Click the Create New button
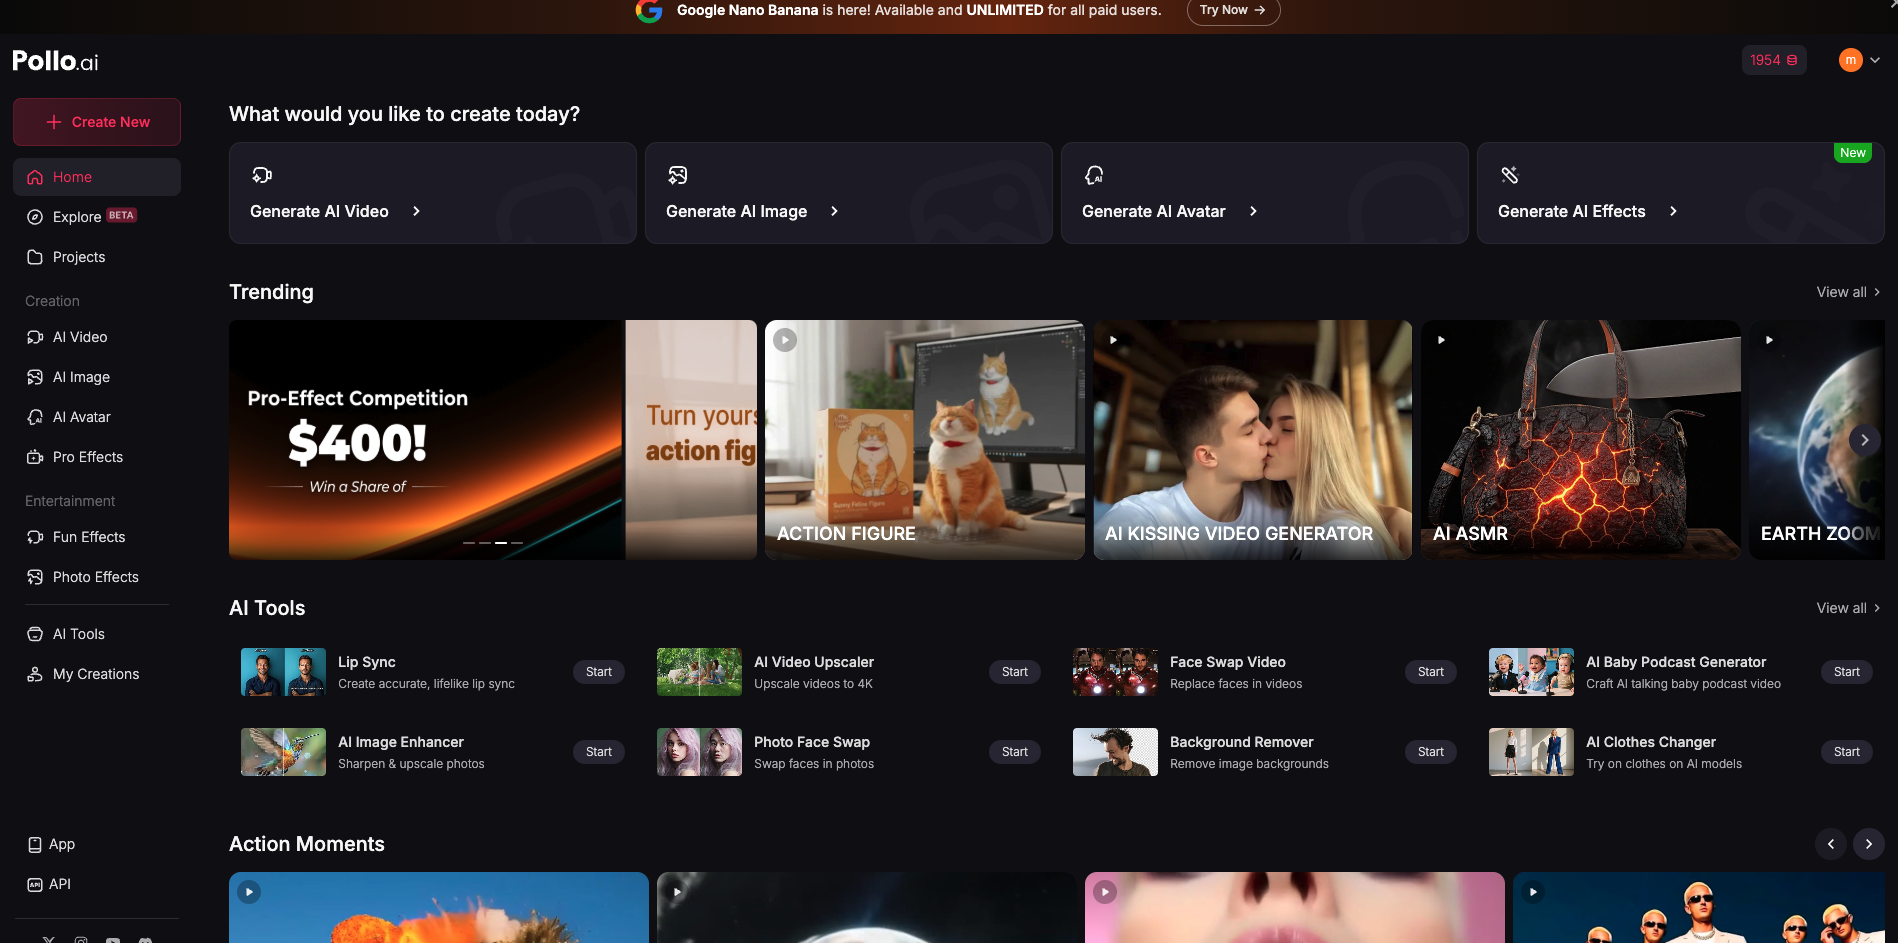 coord(97,122)
